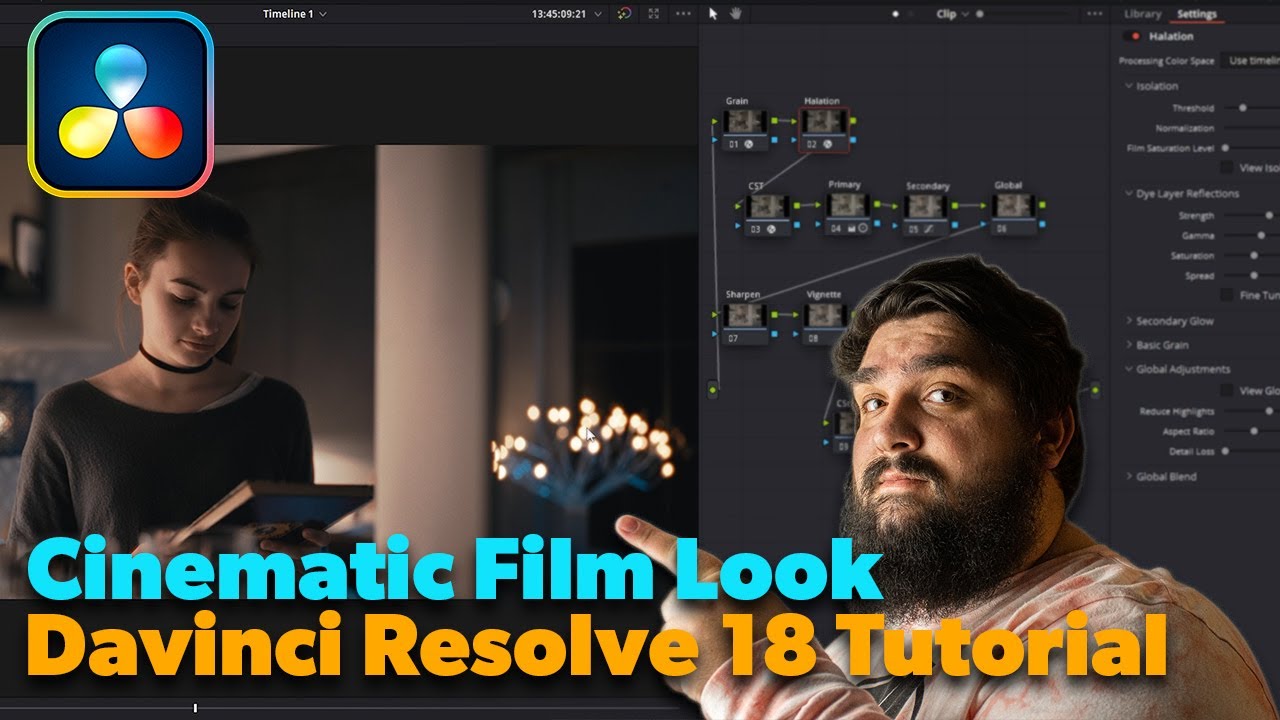
Task: Toggle the Halation effect enable switch
Action: (1133, 36)
